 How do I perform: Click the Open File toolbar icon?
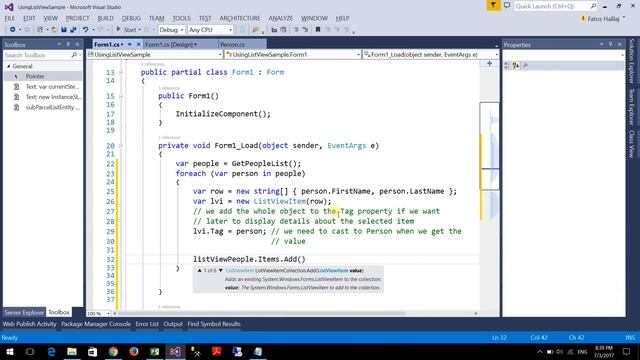coord(54,30)
